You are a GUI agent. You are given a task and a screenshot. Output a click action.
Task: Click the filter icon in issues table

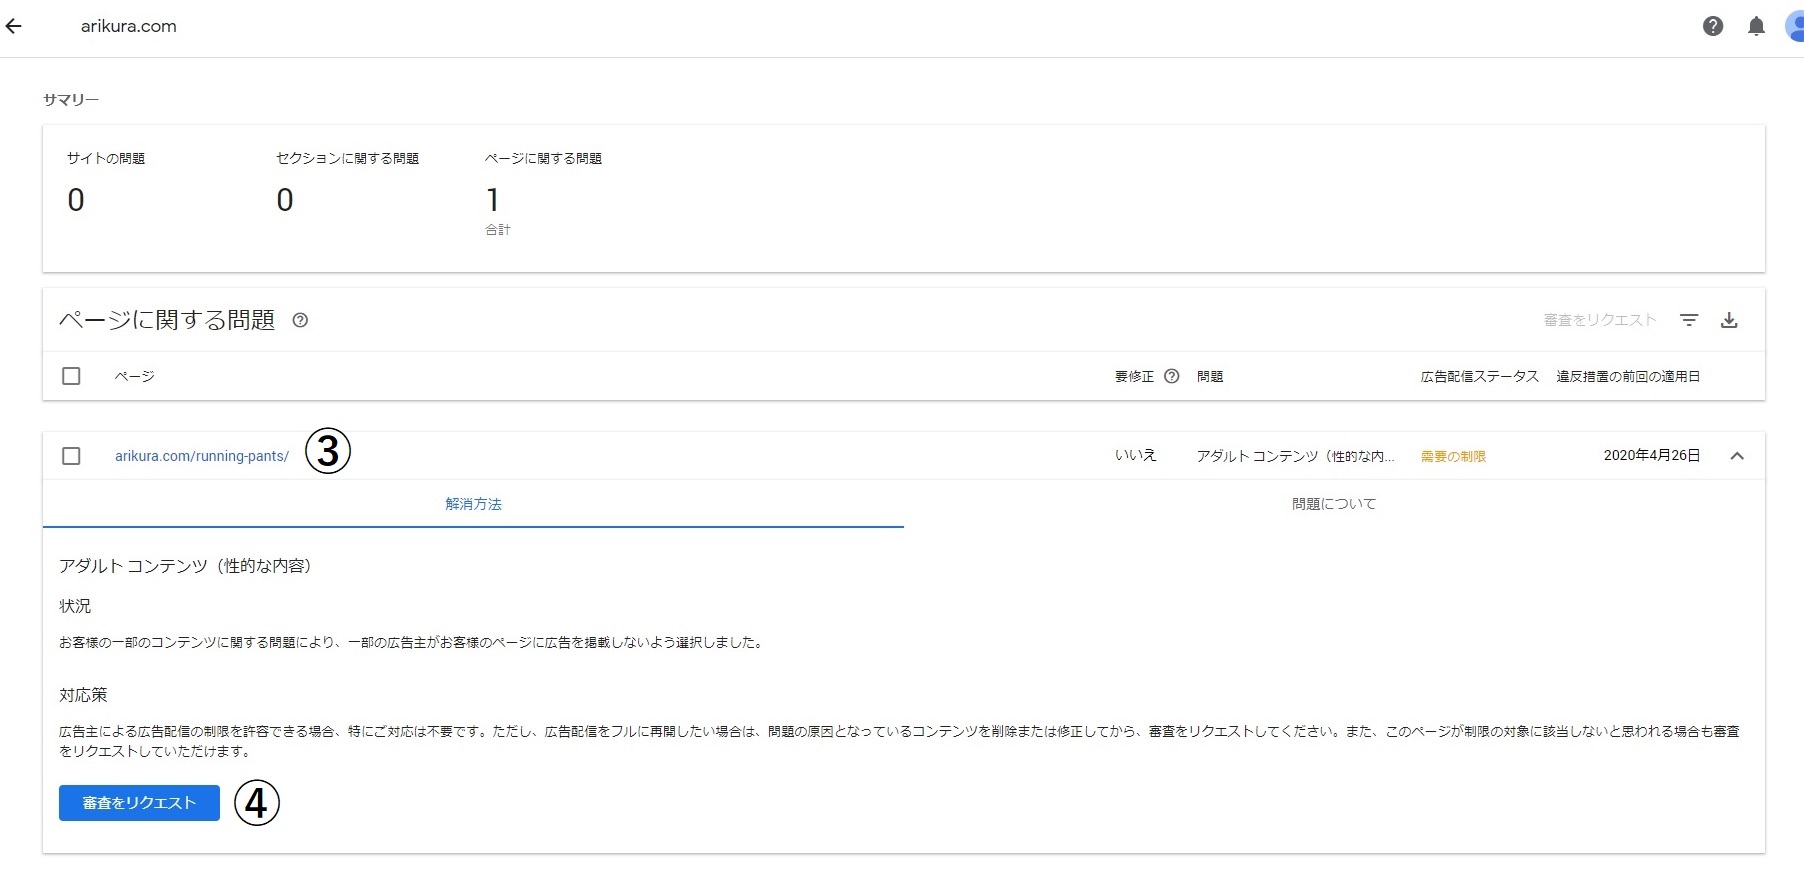(x=1689, y=320)
